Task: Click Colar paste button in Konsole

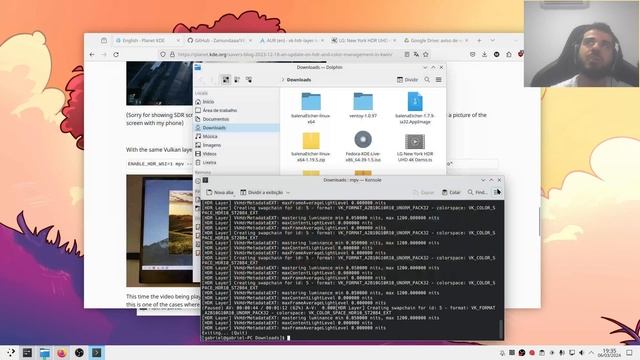Action: pyautogui.click(x=451, y=192)
